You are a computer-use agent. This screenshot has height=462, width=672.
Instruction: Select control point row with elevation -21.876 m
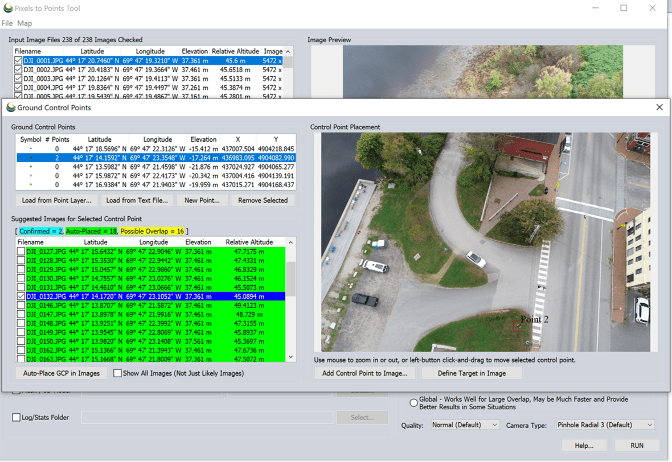156,167
